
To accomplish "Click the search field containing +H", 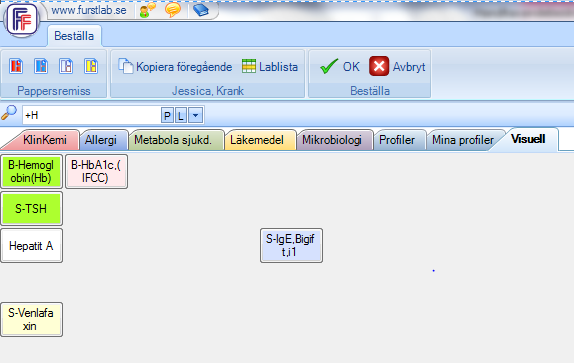I will [92, 116].
